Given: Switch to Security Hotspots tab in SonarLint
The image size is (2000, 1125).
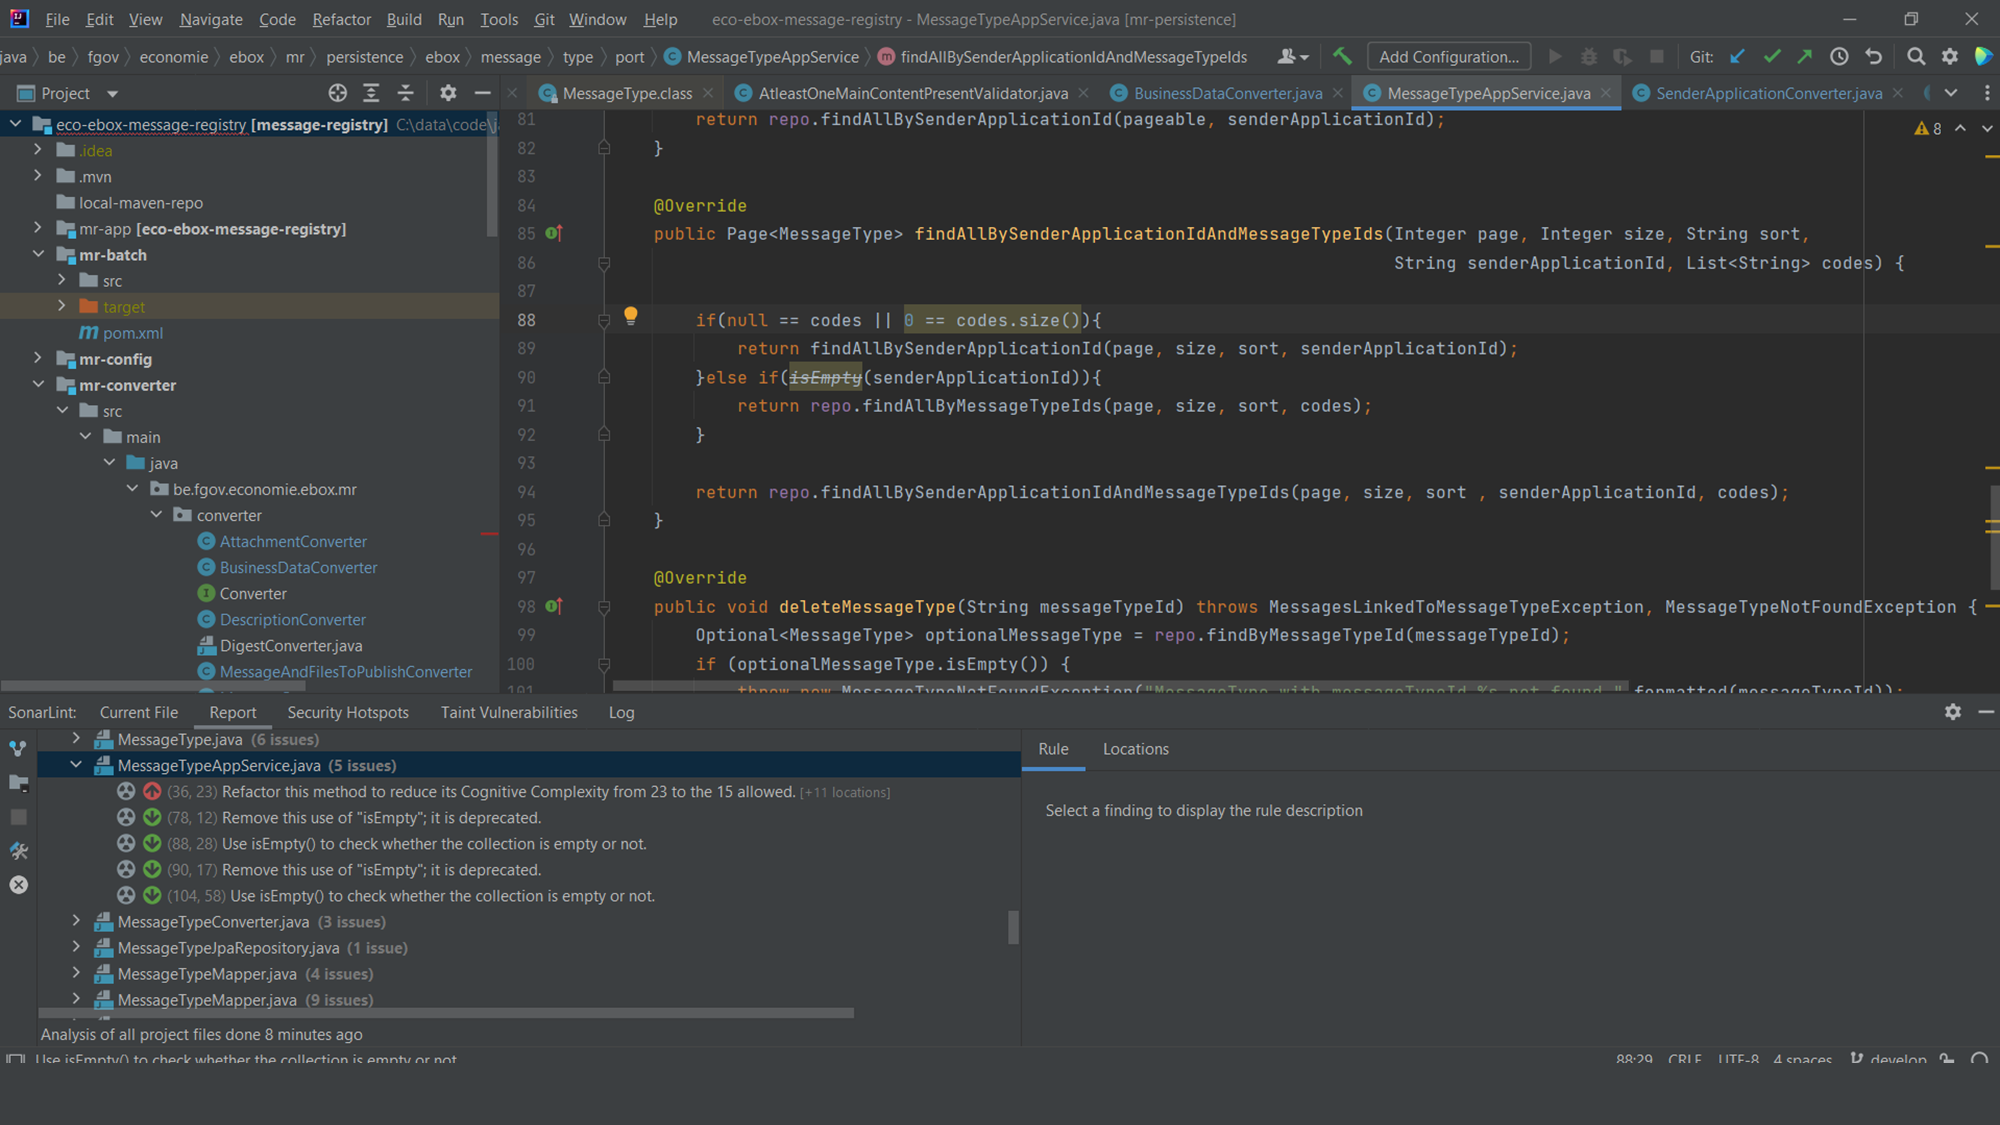Looking at the screenshot, I should click(347, 712).
